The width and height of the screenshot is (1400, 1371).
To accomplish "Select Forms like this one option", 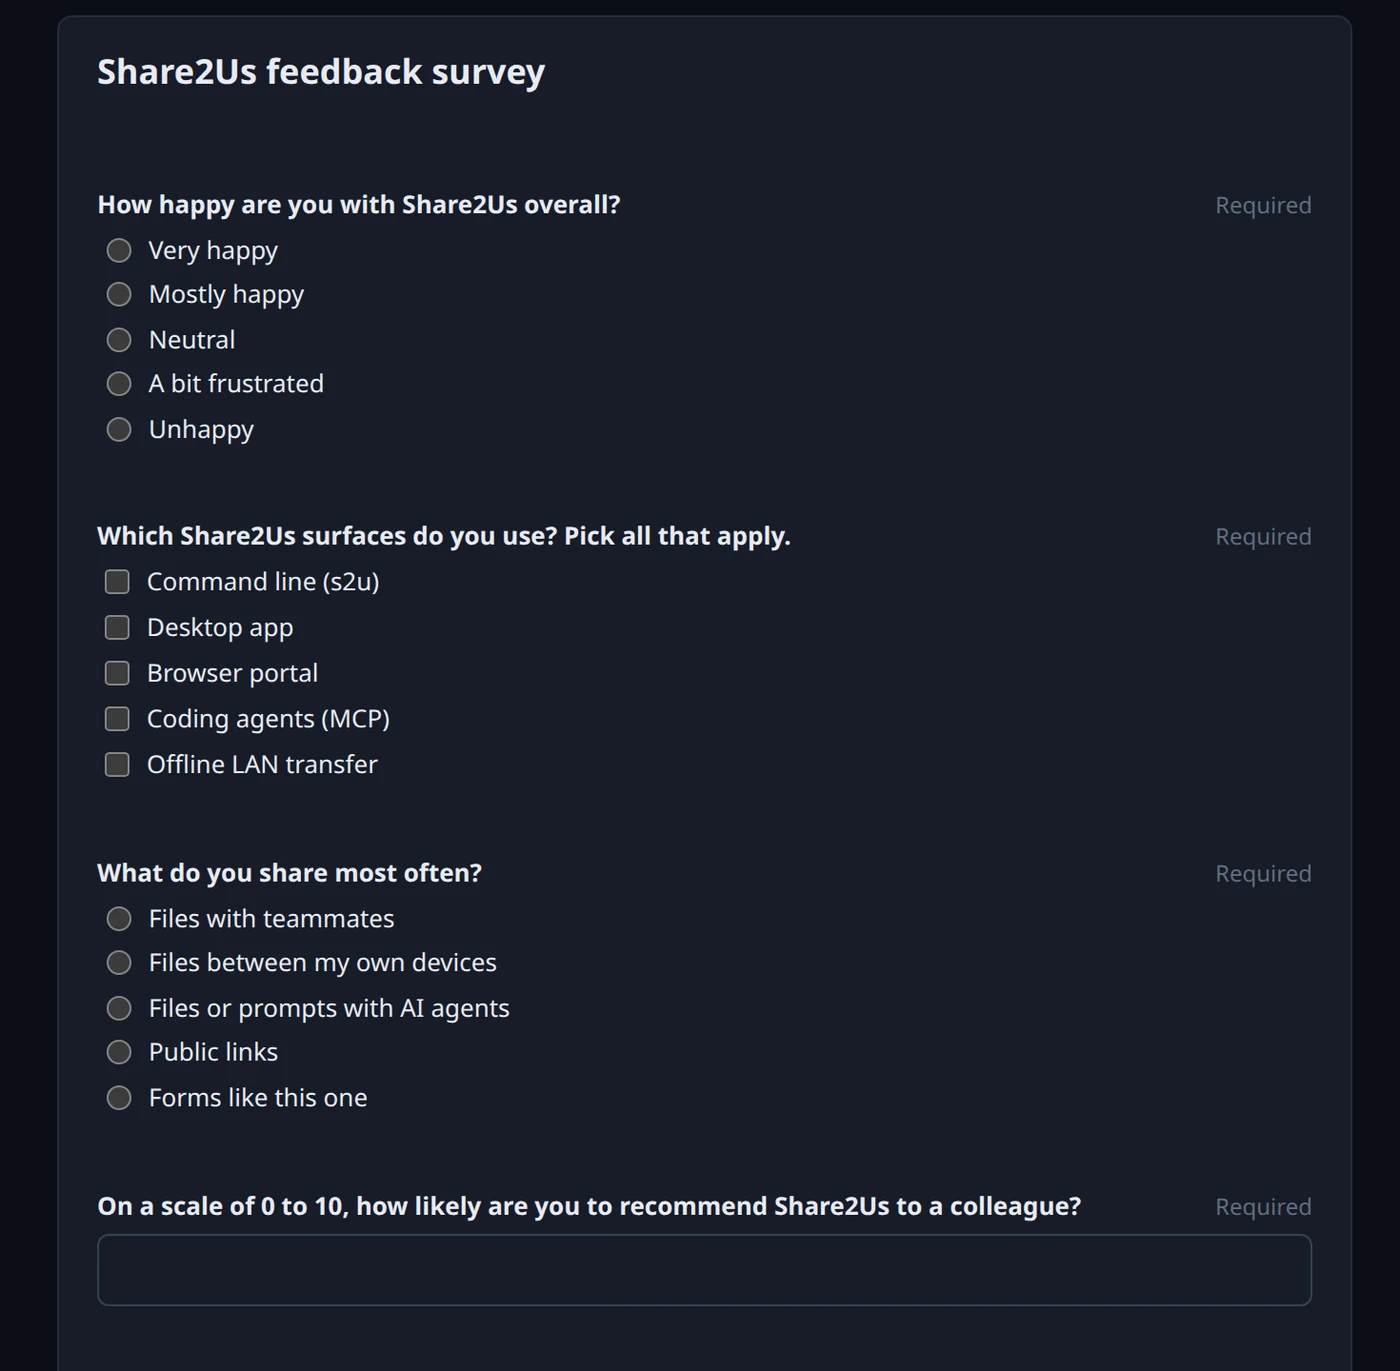I will coord(119,1098).
